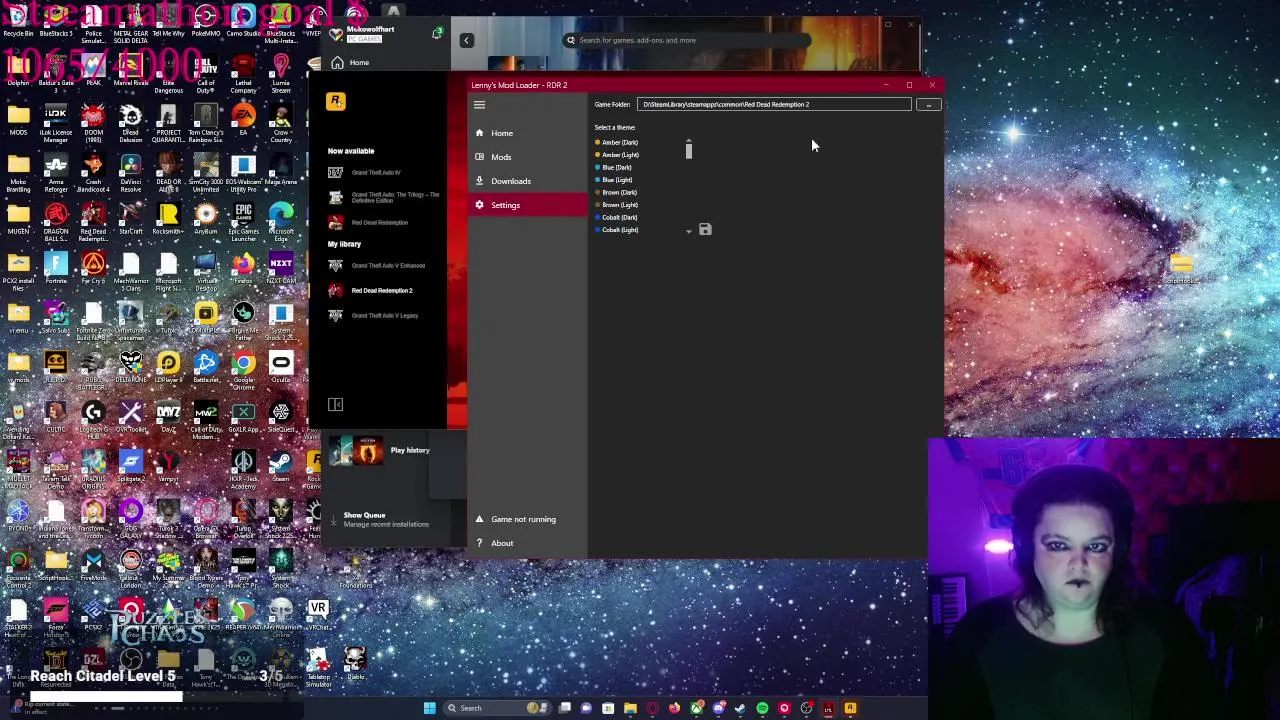The width and height of the screenshot is (1280, 720).
Task: Select the Red Dead Redemption desktop icon
Action: [x=93, y=220]
